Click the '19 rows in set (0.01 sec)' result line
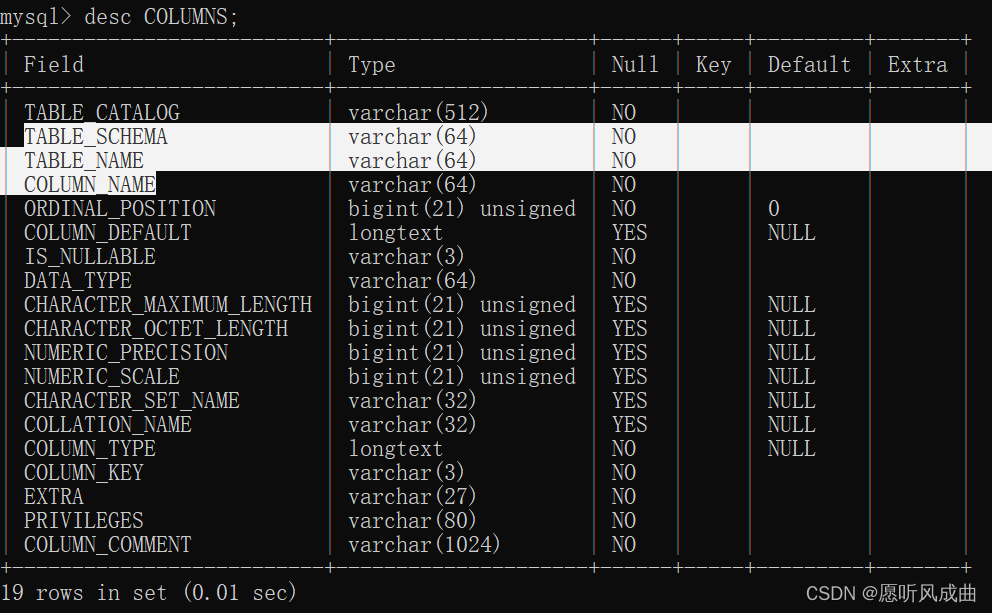This screenshot has height=613, width=992. tap(149, 593)
